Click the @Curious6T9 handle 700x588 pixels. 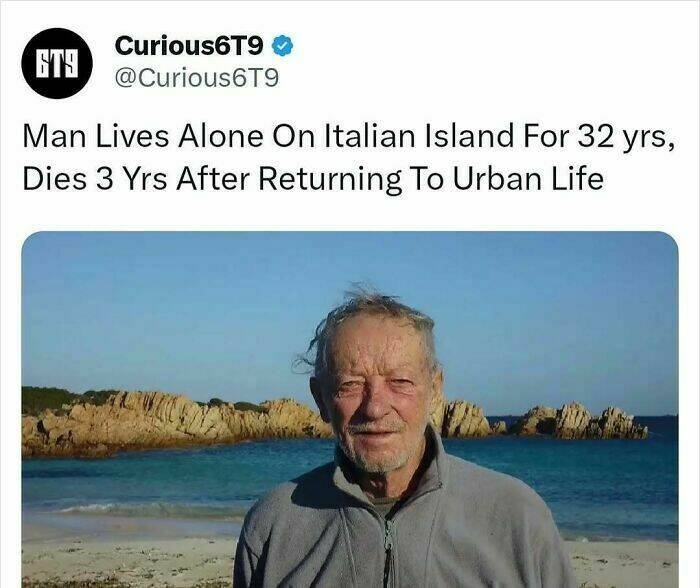click(197, 78)
